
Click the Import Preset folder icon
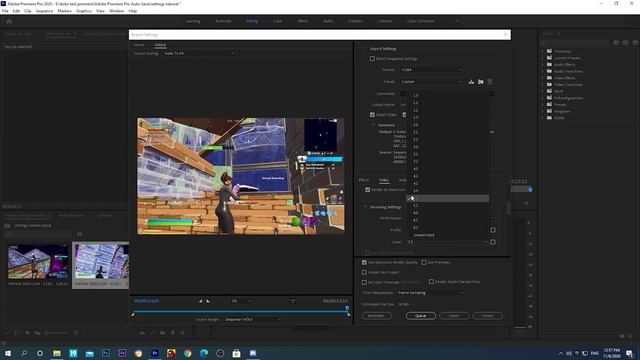tap(481, 82)
